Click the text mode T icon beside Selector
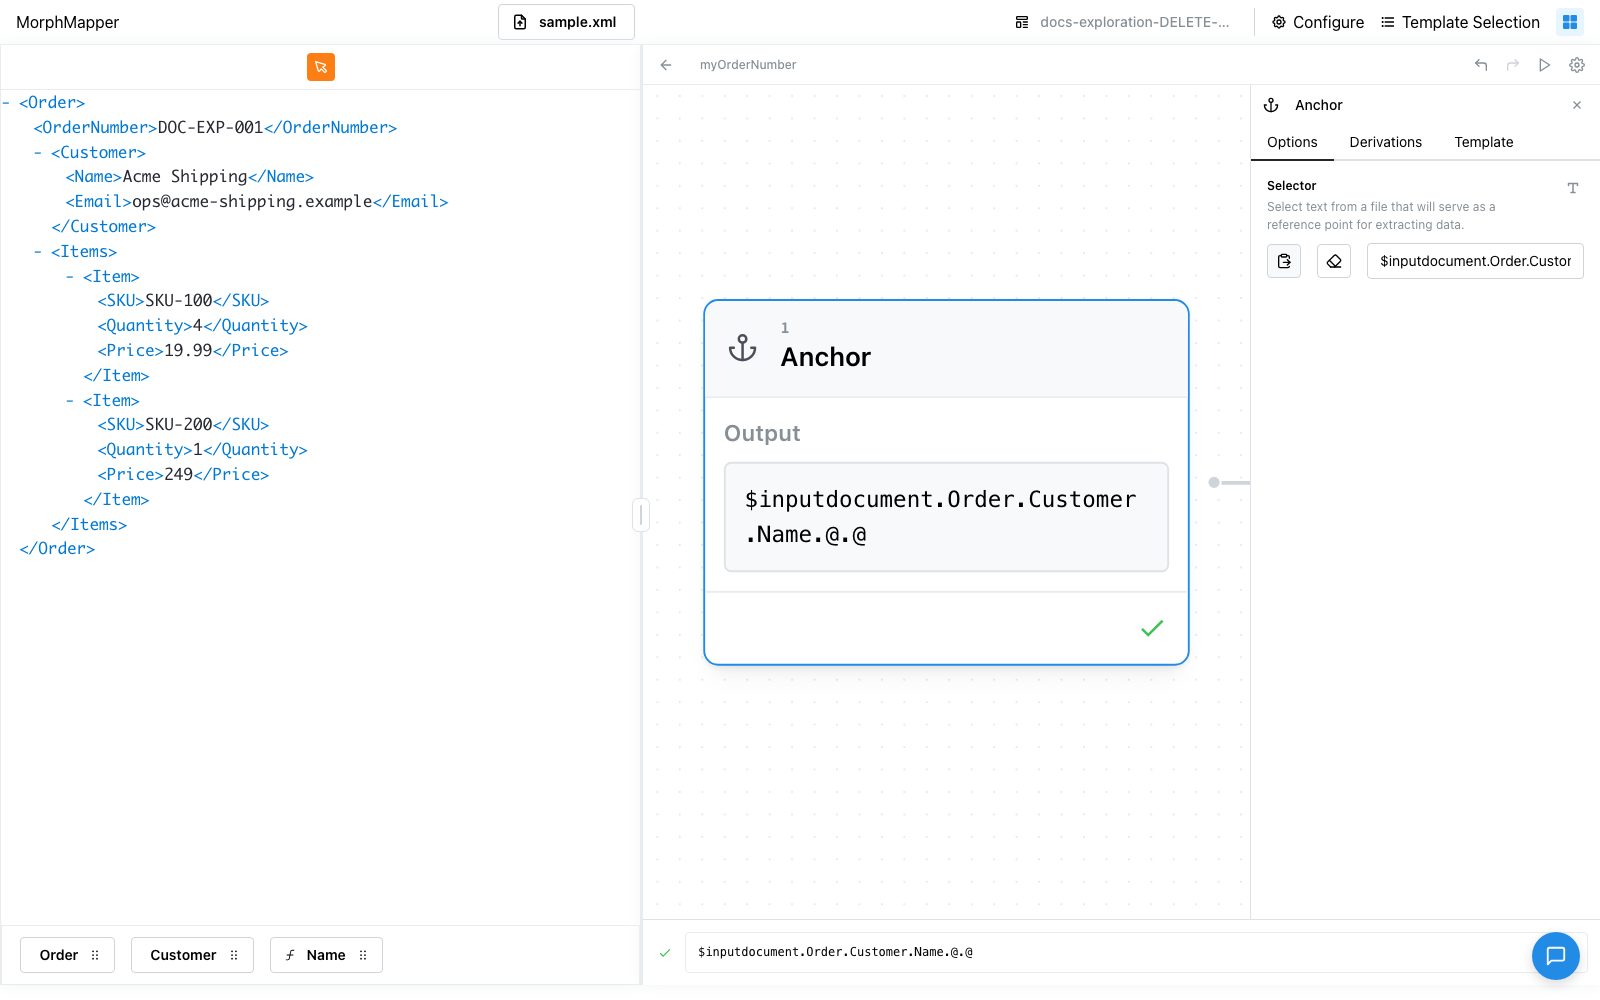 [x=1573, y=188]
